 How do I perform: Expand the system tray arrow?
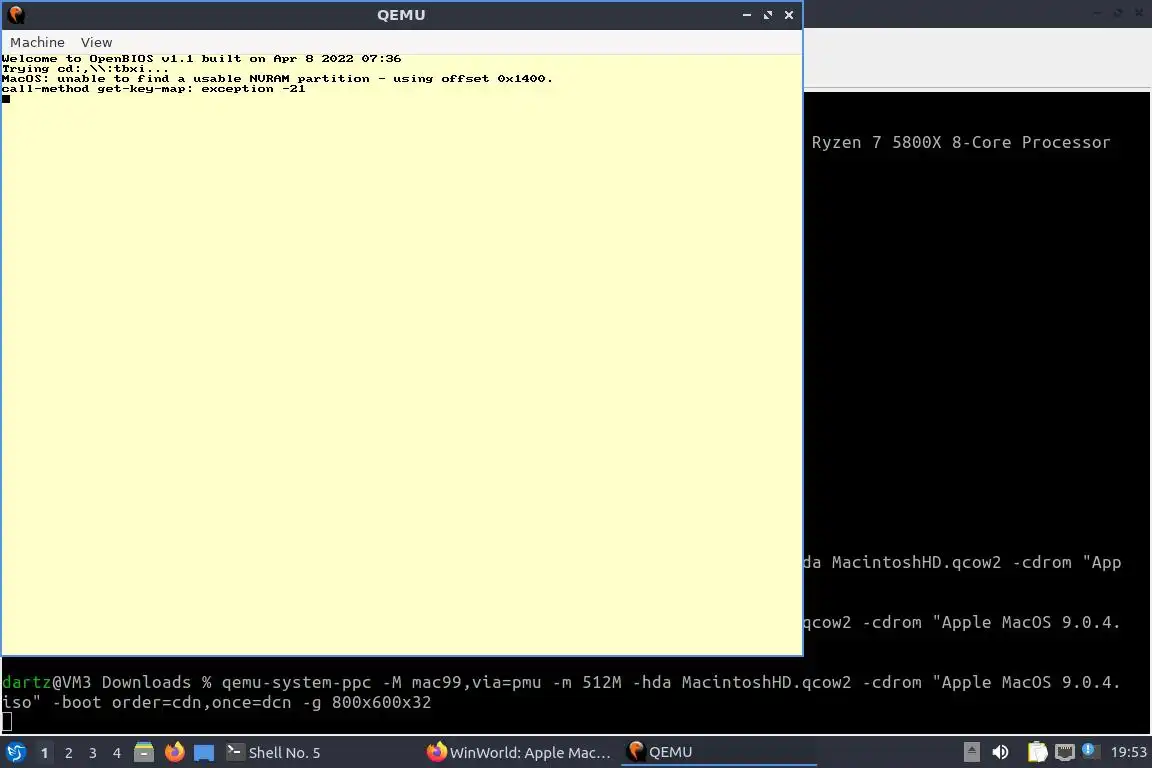click(x=971, y=753)
